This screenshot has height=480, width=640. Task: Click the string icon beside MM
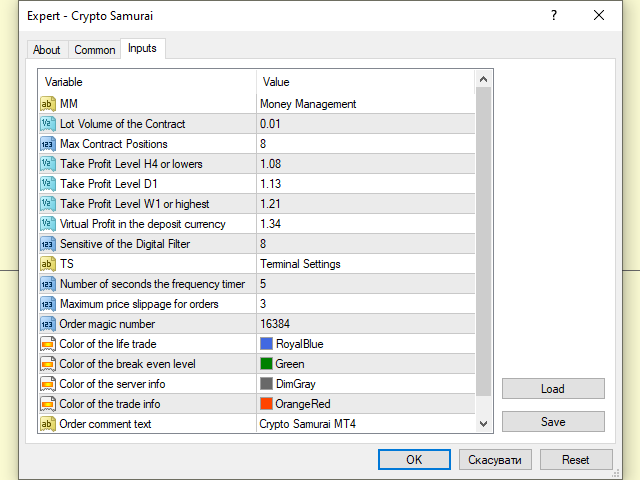click(x=48, y=104)
